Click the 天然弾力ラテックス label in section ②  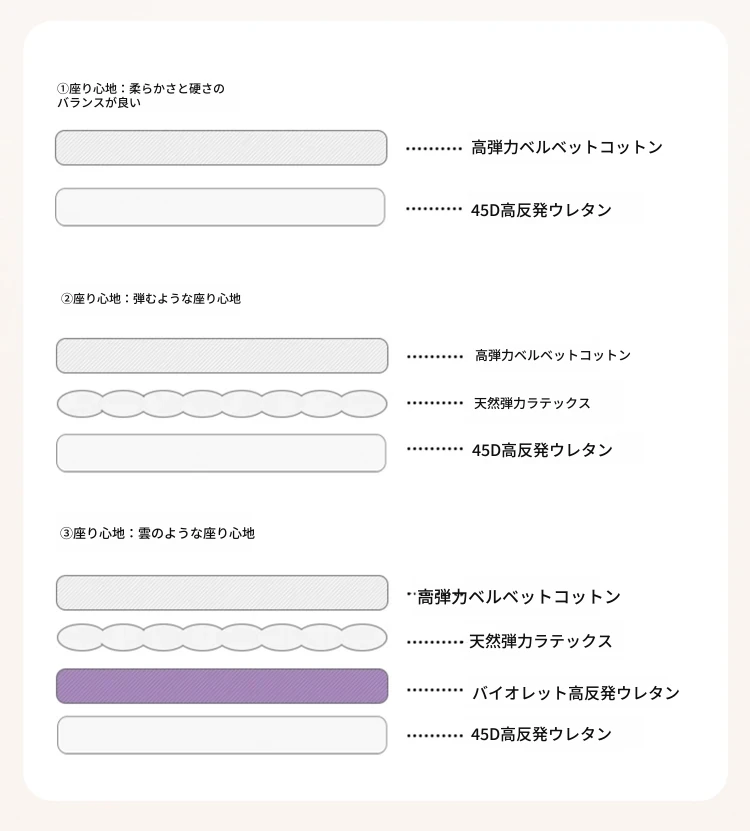pos(532,403)
